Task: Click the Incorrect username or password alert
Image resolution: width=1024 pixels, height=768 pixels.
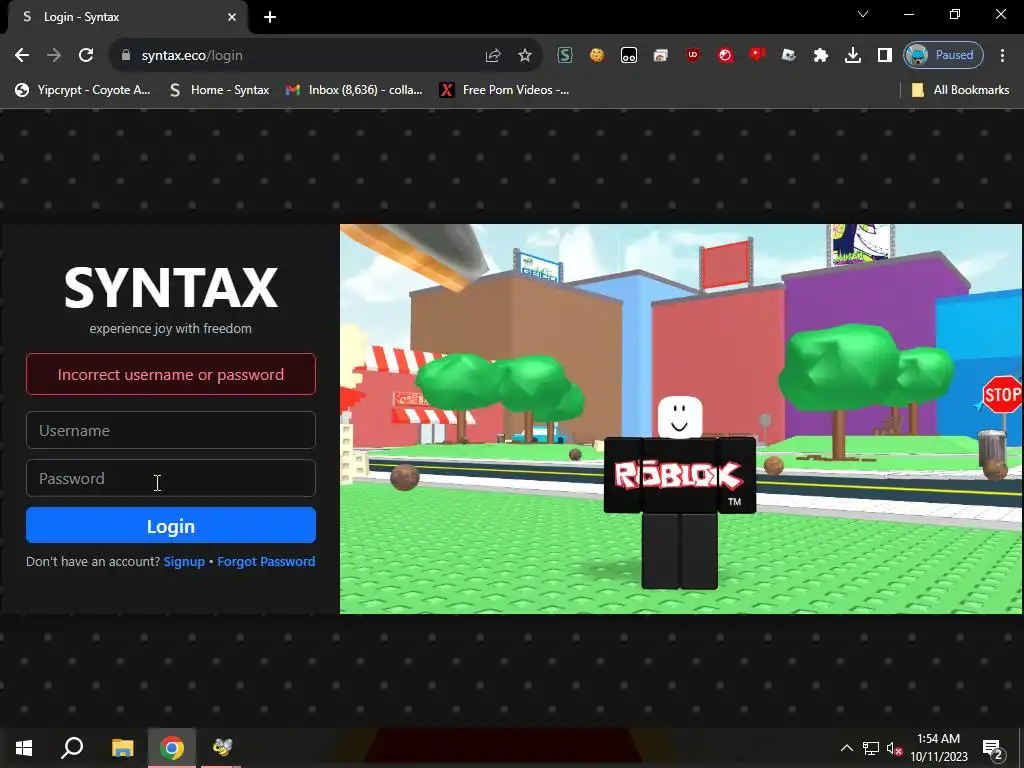Action: click(171, 374)
